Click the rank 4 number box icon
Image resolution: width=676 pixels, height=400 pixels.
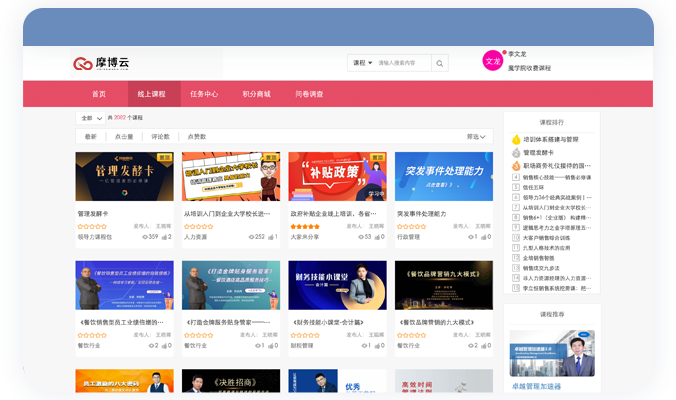click(516, 177)
